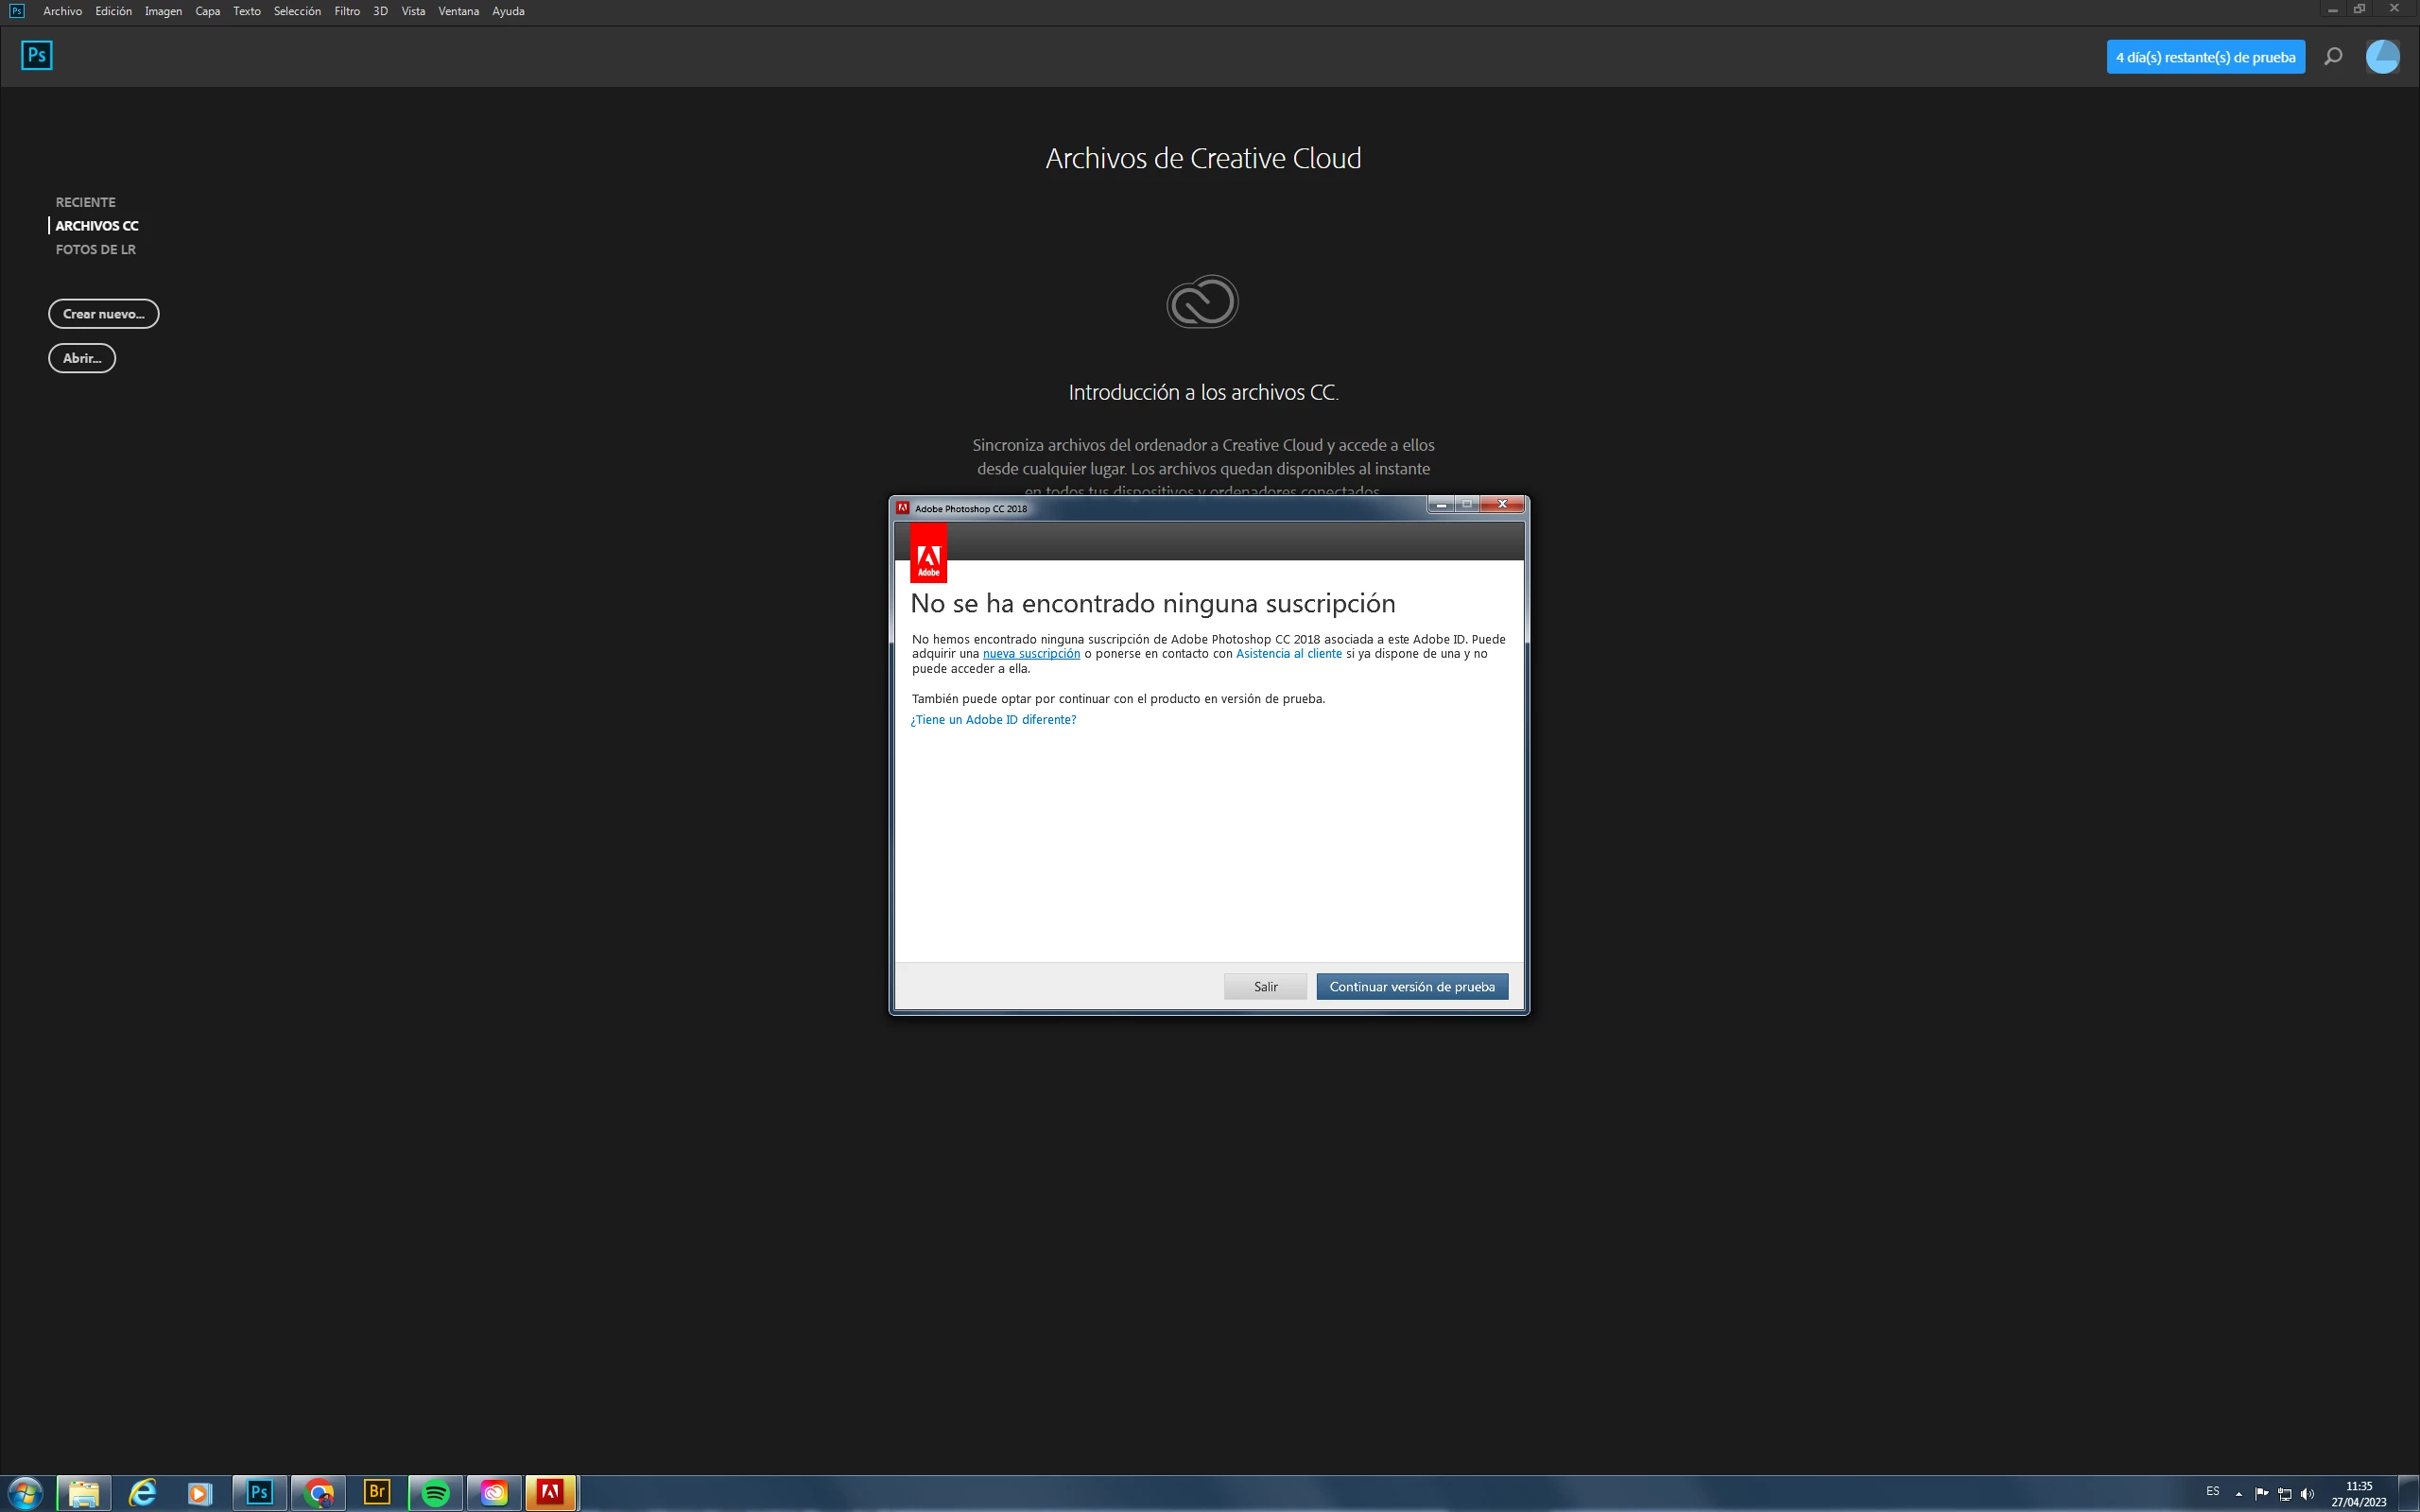
Task: Follow the nueva suscripción link
Action: coord(1030,654)
